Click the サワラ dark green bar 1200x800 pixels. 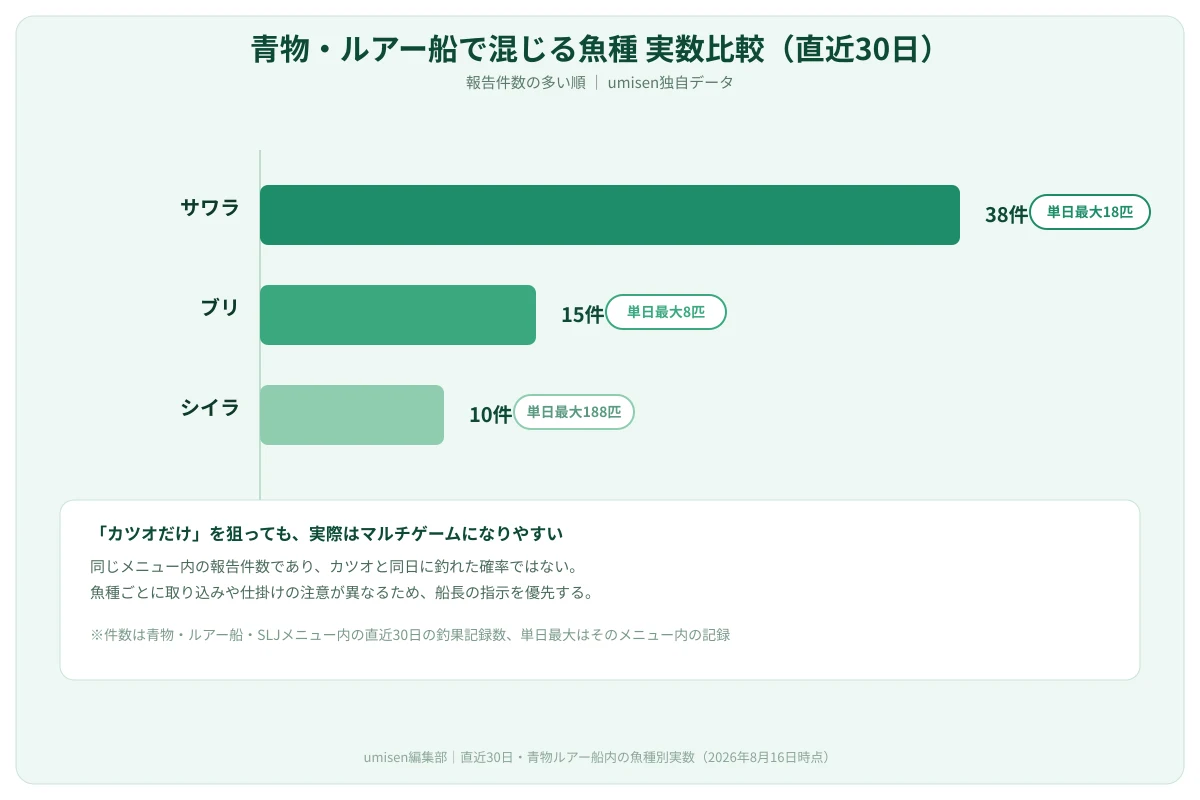pyautogui.click(x=610, y=215)
